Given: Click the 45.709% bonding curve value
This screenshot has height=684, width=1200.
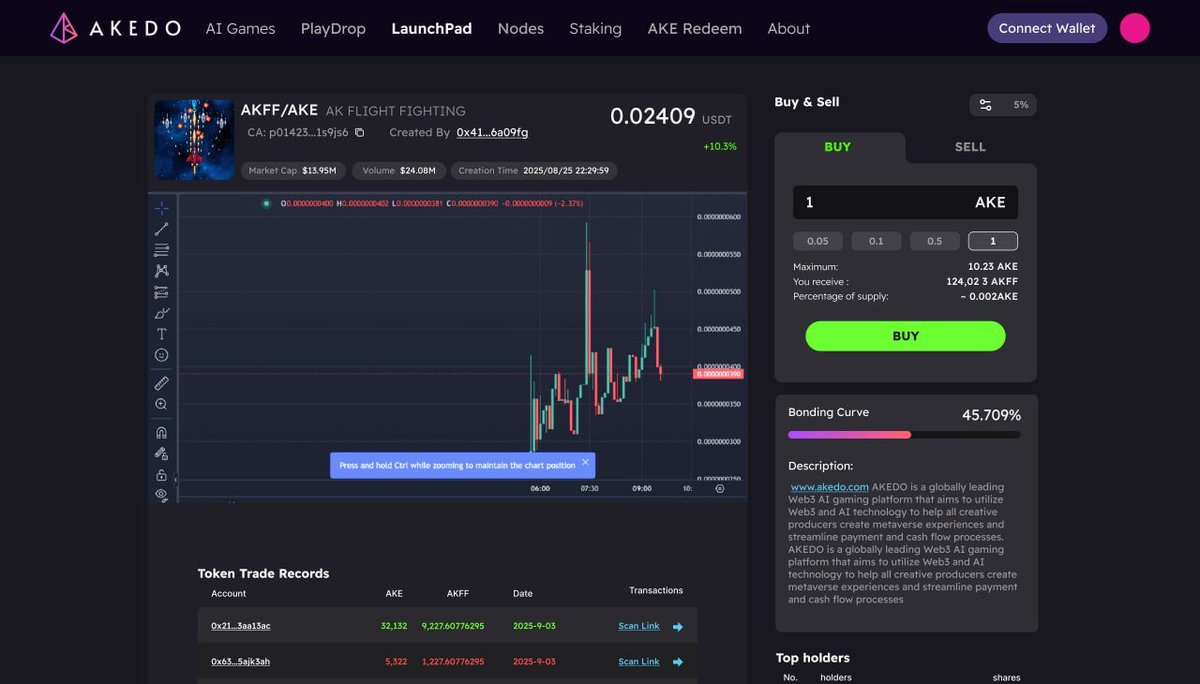Looking at the screenshot, I should click(x=991, y=415).
